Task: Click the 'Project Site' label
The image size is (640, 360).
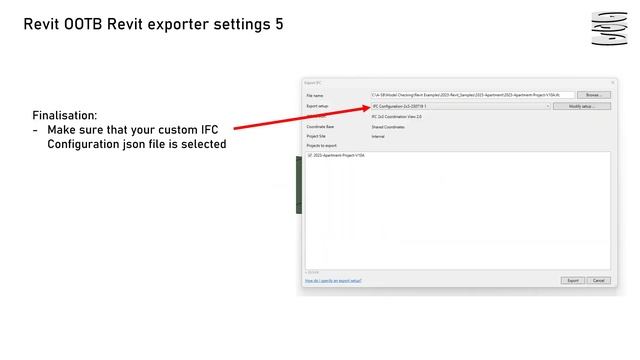Action: 316,136
